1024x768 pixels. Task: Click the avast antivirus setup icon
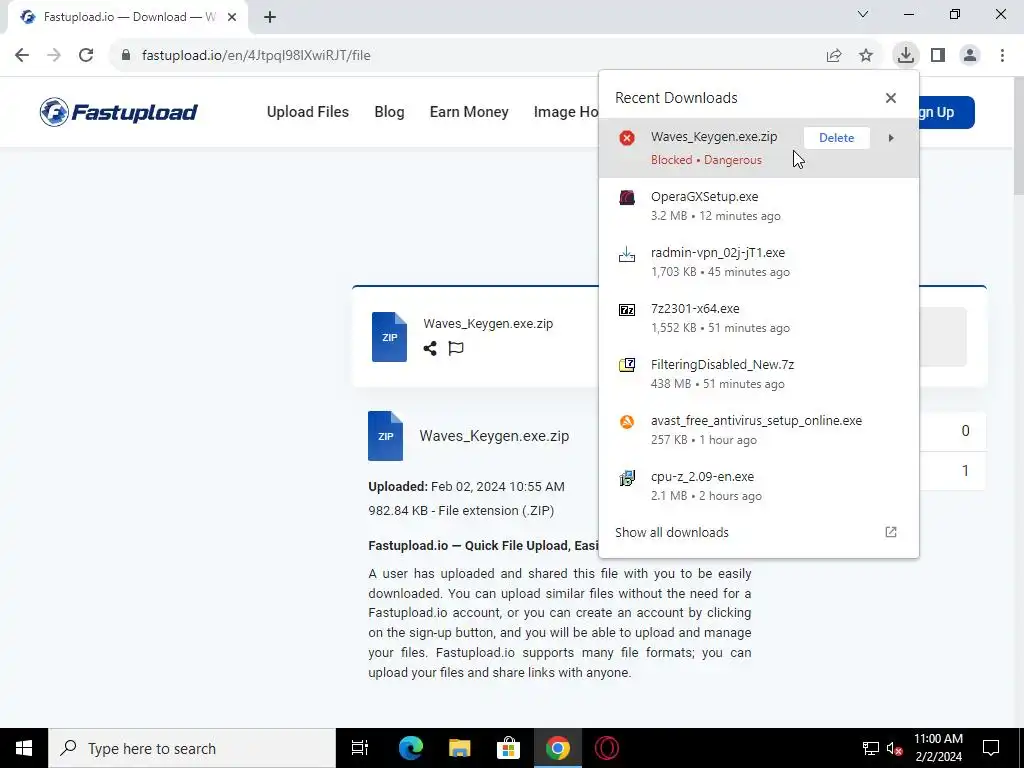click(x=627, y=421)
